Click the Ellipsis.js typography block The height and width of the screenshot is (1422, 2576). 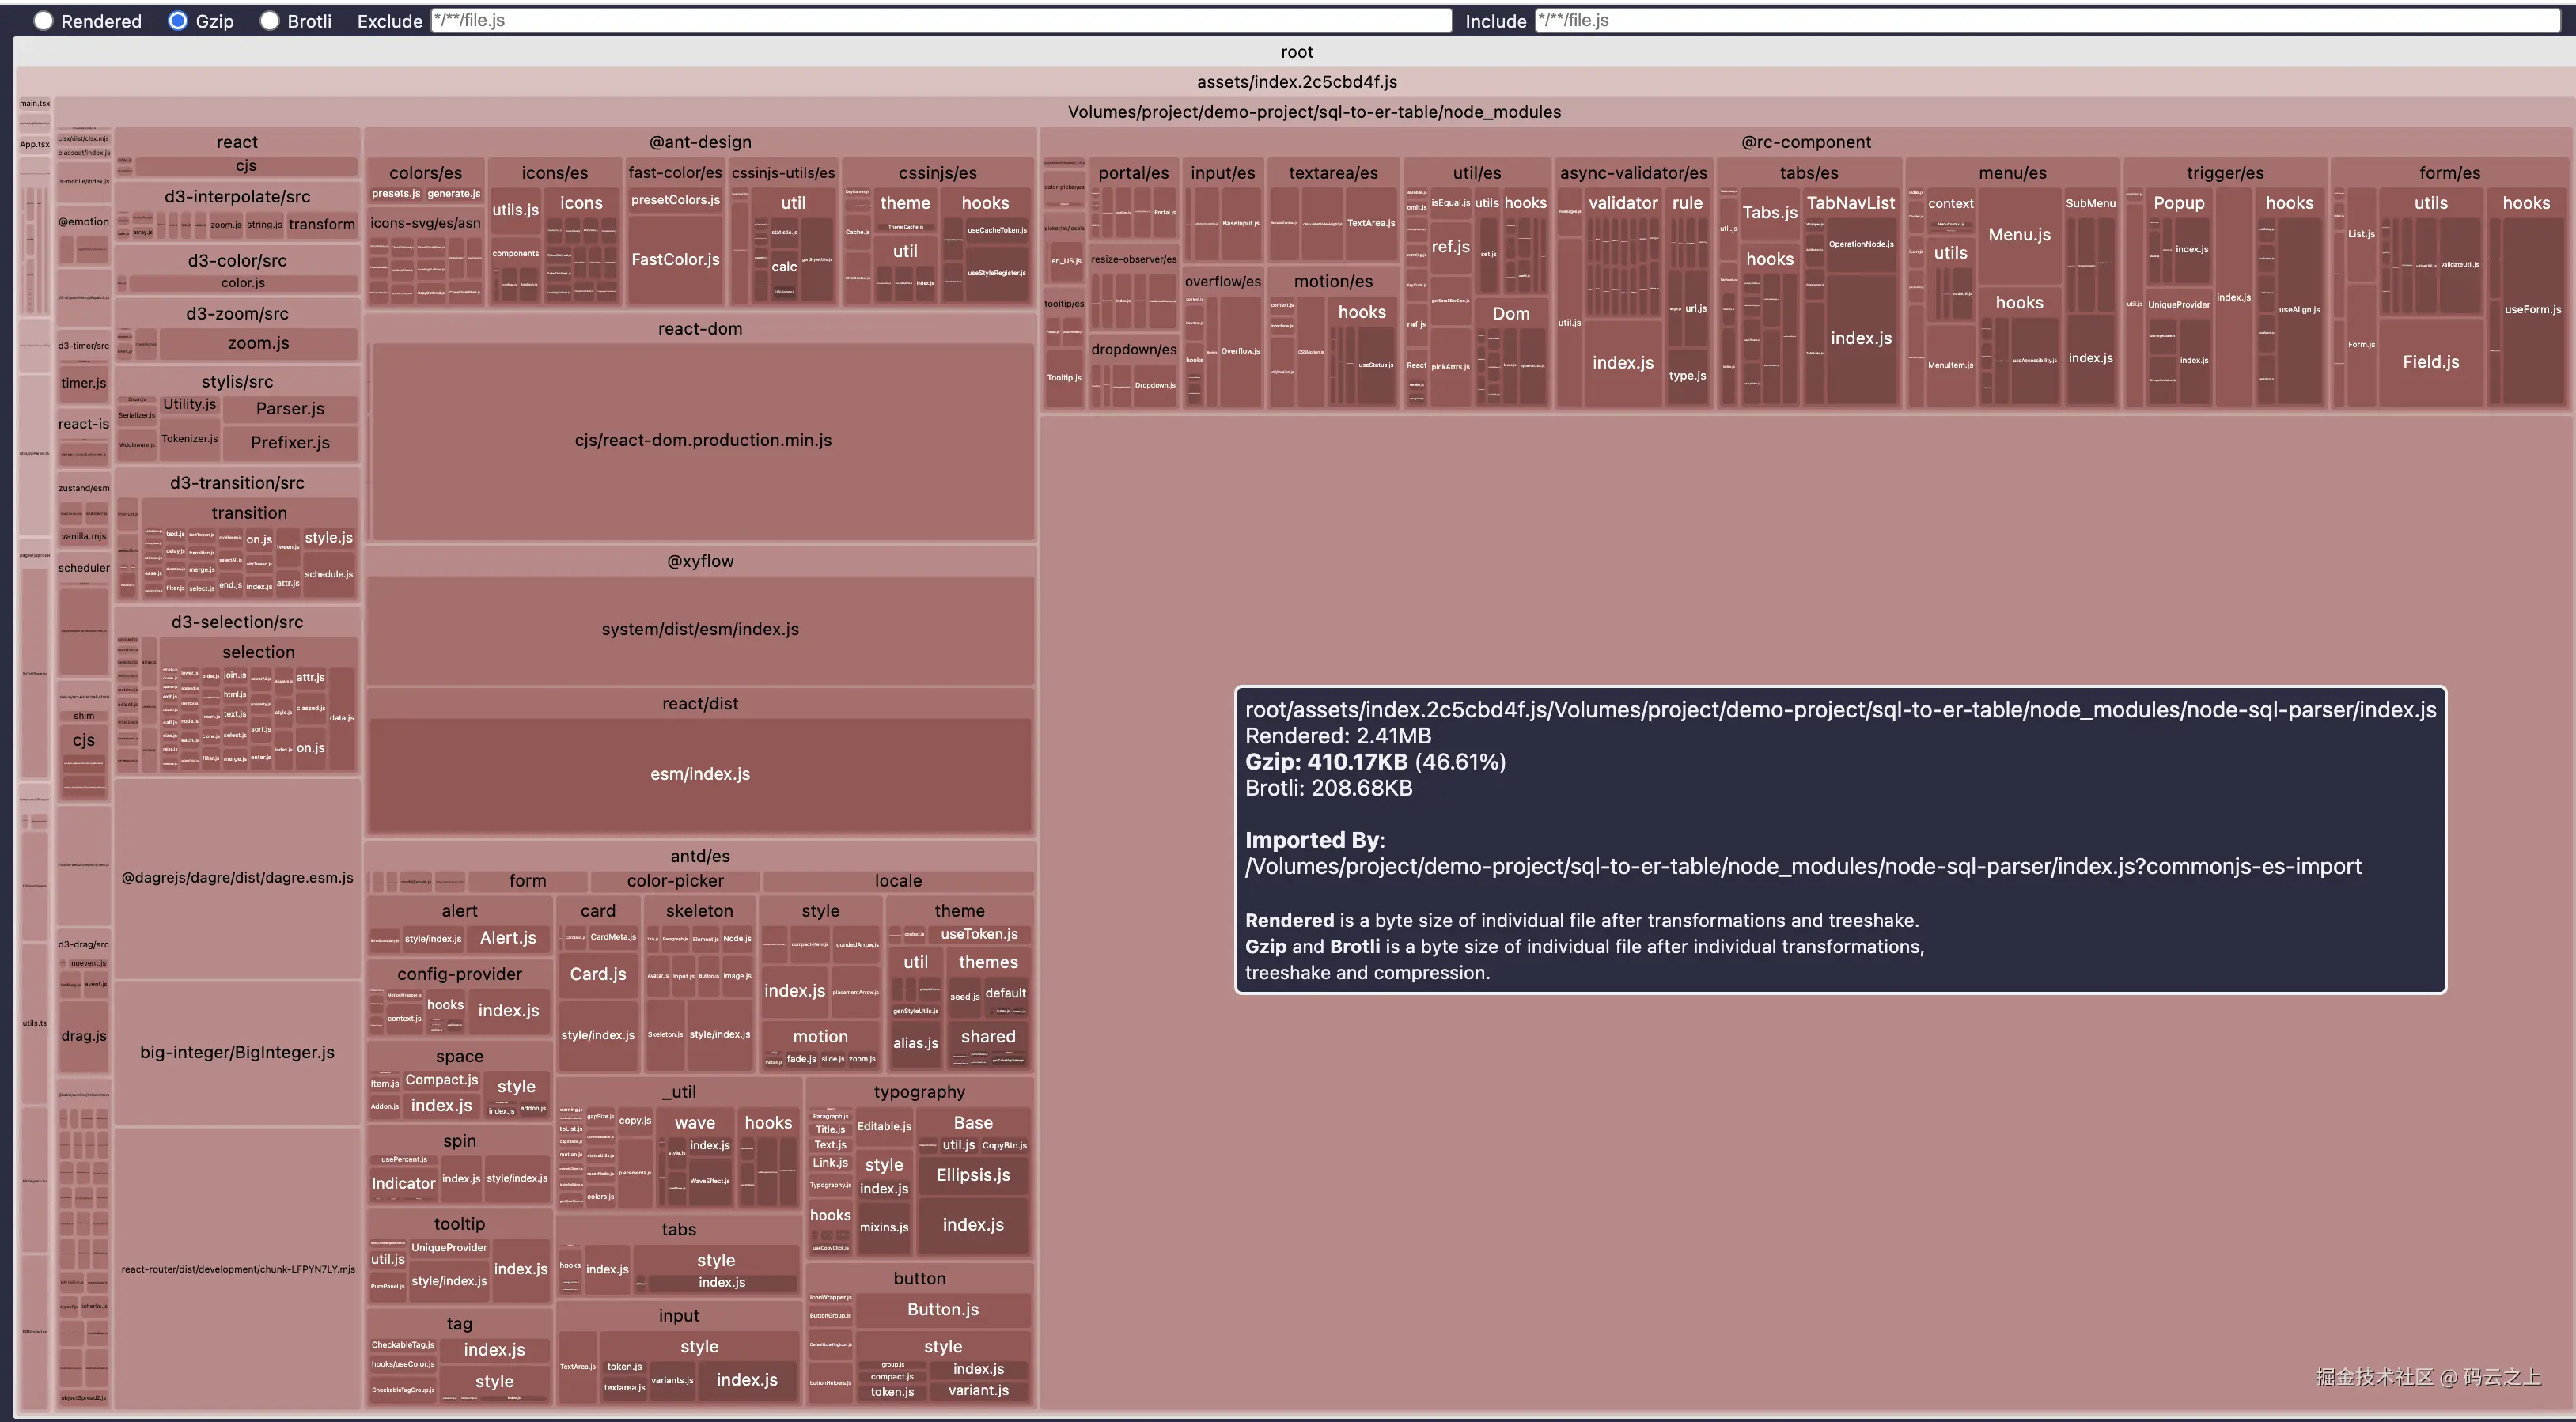(x=972, y=1175)
